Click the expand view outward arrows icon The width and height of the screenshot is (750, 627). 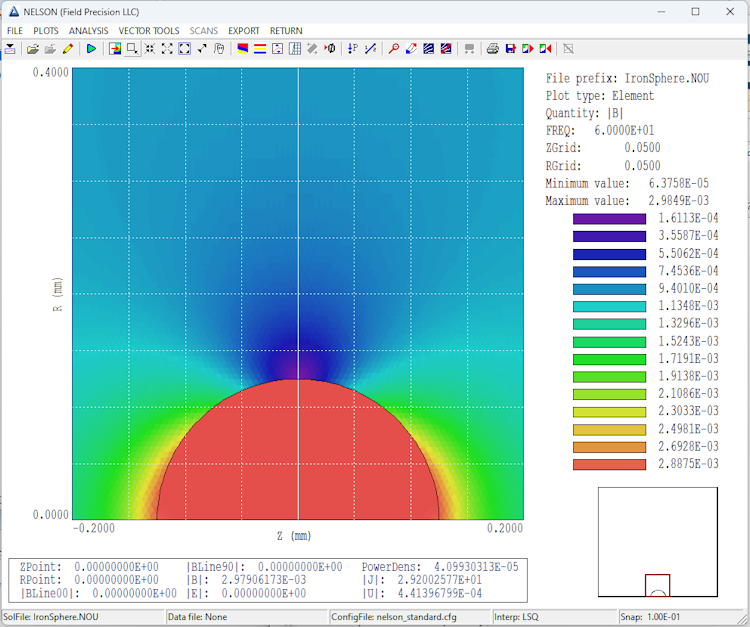[x=167, y=49]
